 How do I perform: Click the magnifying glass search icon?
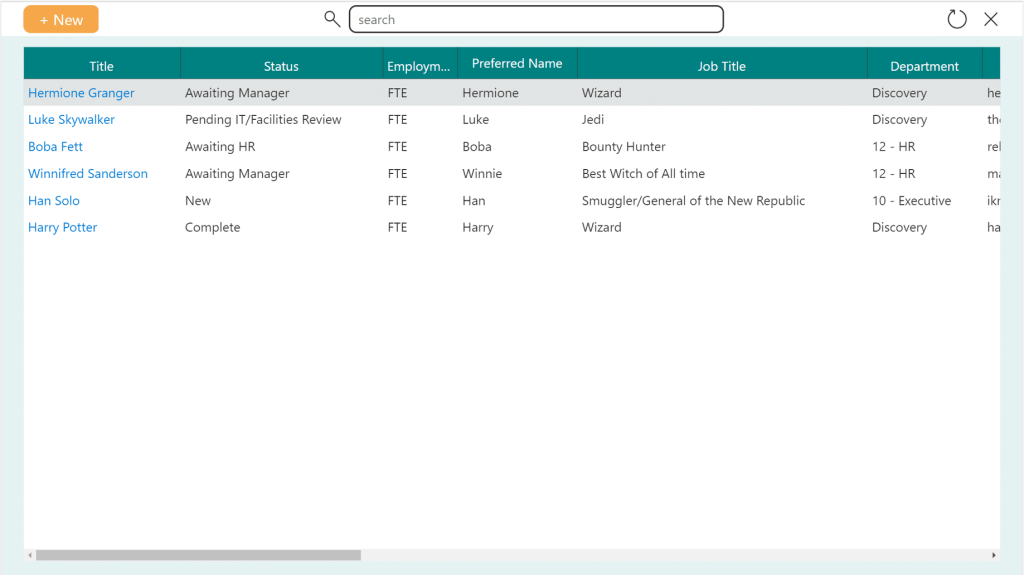pos(332,19)
